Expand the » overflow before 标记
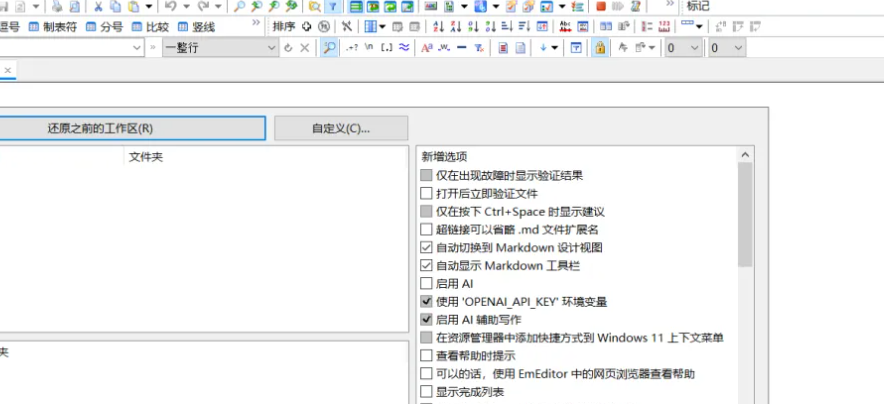 coord(670,3)
